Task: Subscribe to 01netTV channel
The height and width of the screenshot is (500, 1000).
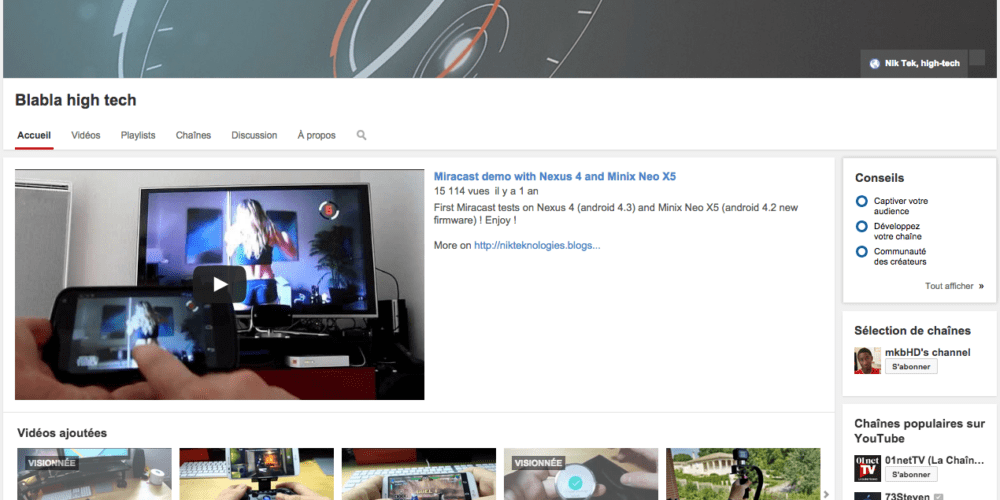Action: pyautogui.click(x=911, y=474)
